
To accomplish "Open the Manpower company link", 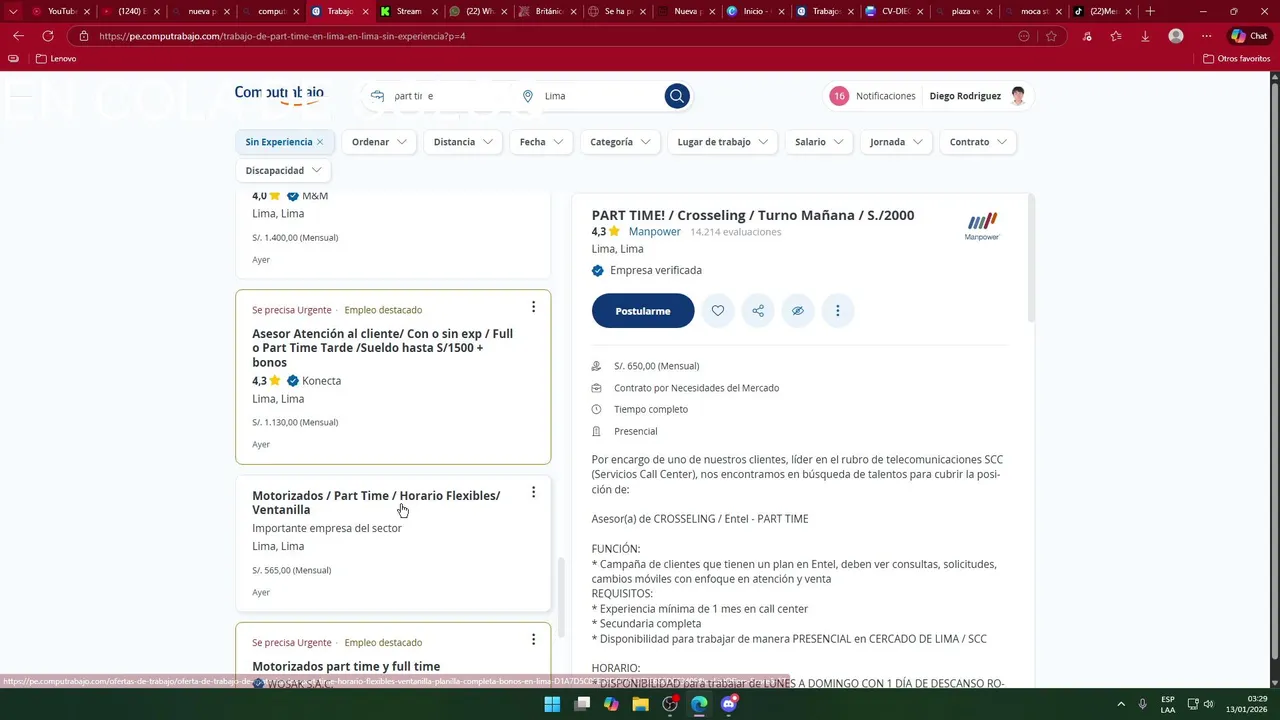I will click(655, 232).
